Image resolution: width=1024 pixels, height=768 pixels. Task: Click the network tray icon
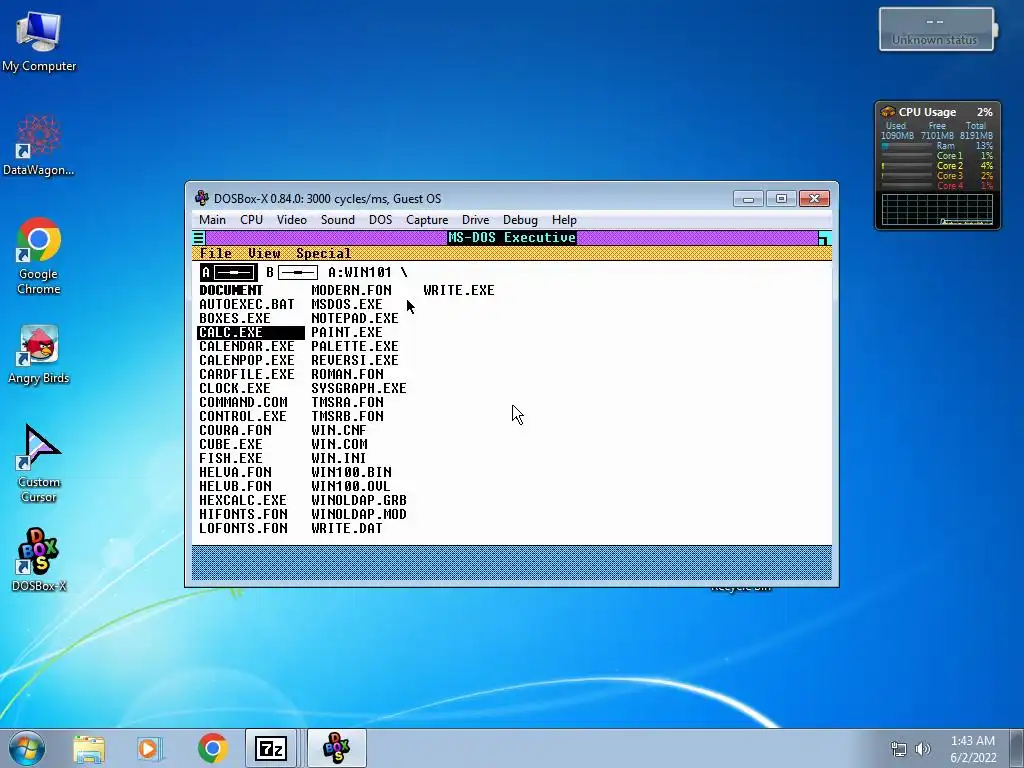(x=899, y=749)
